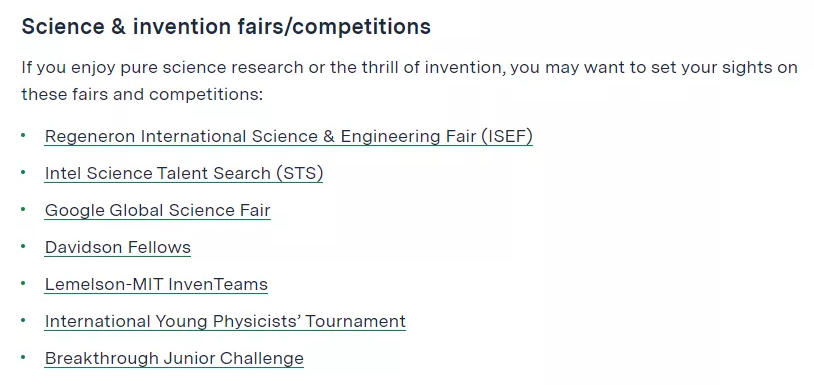Click the bullet beside Davidson Fellows
This screenshot has height=385, width=814.
click(23, 246)
